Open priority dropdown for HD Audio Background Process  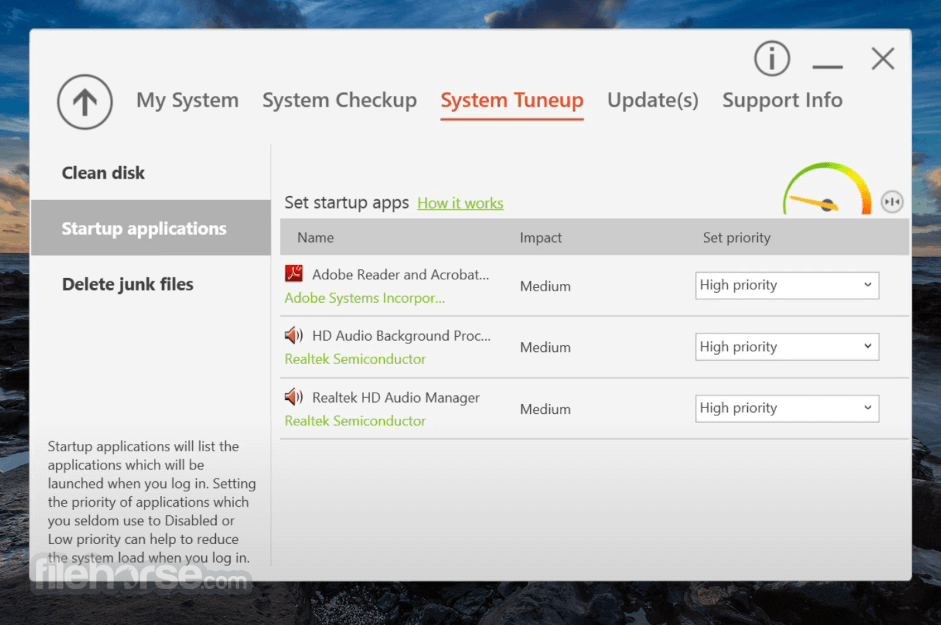coord(787,347)
